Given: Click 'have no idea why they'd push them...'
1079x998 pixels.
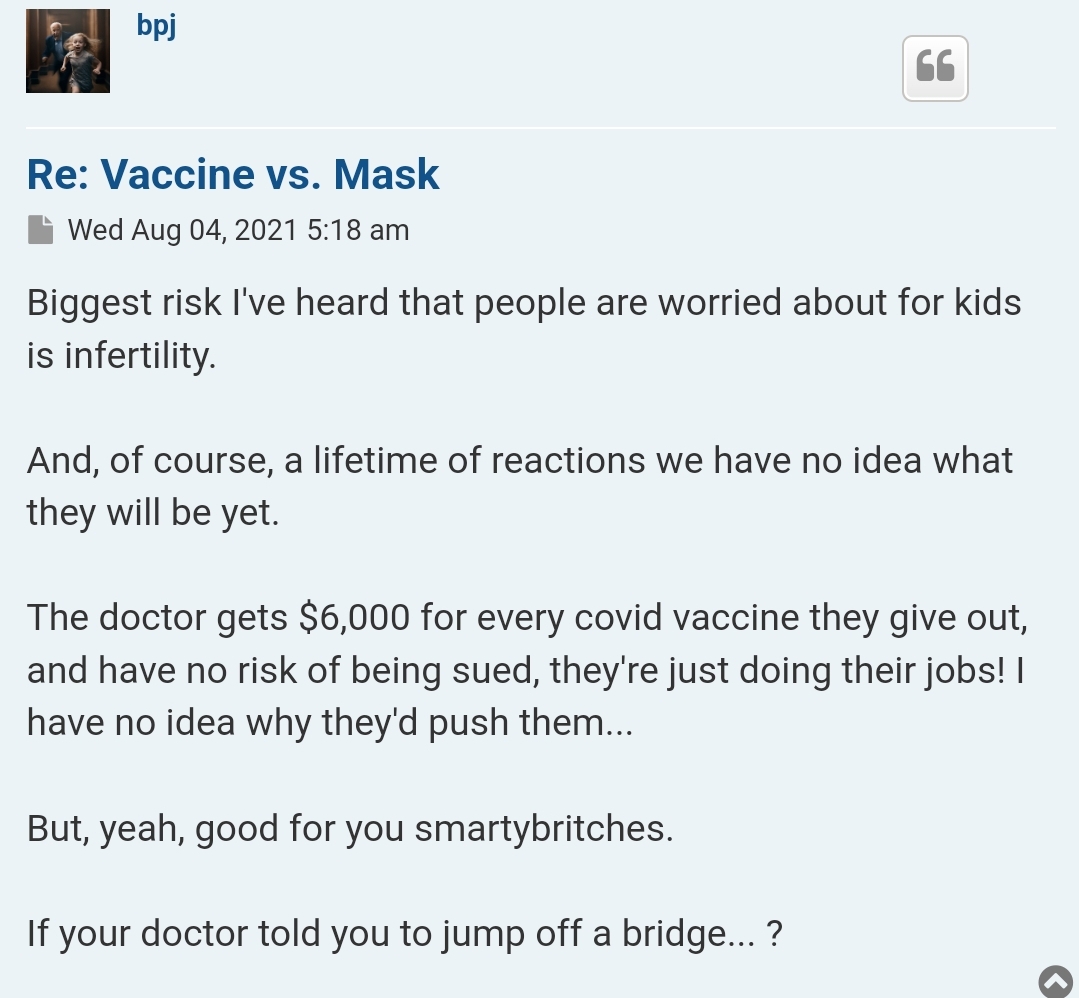Looking at the screenshot, I should (330, 723).
